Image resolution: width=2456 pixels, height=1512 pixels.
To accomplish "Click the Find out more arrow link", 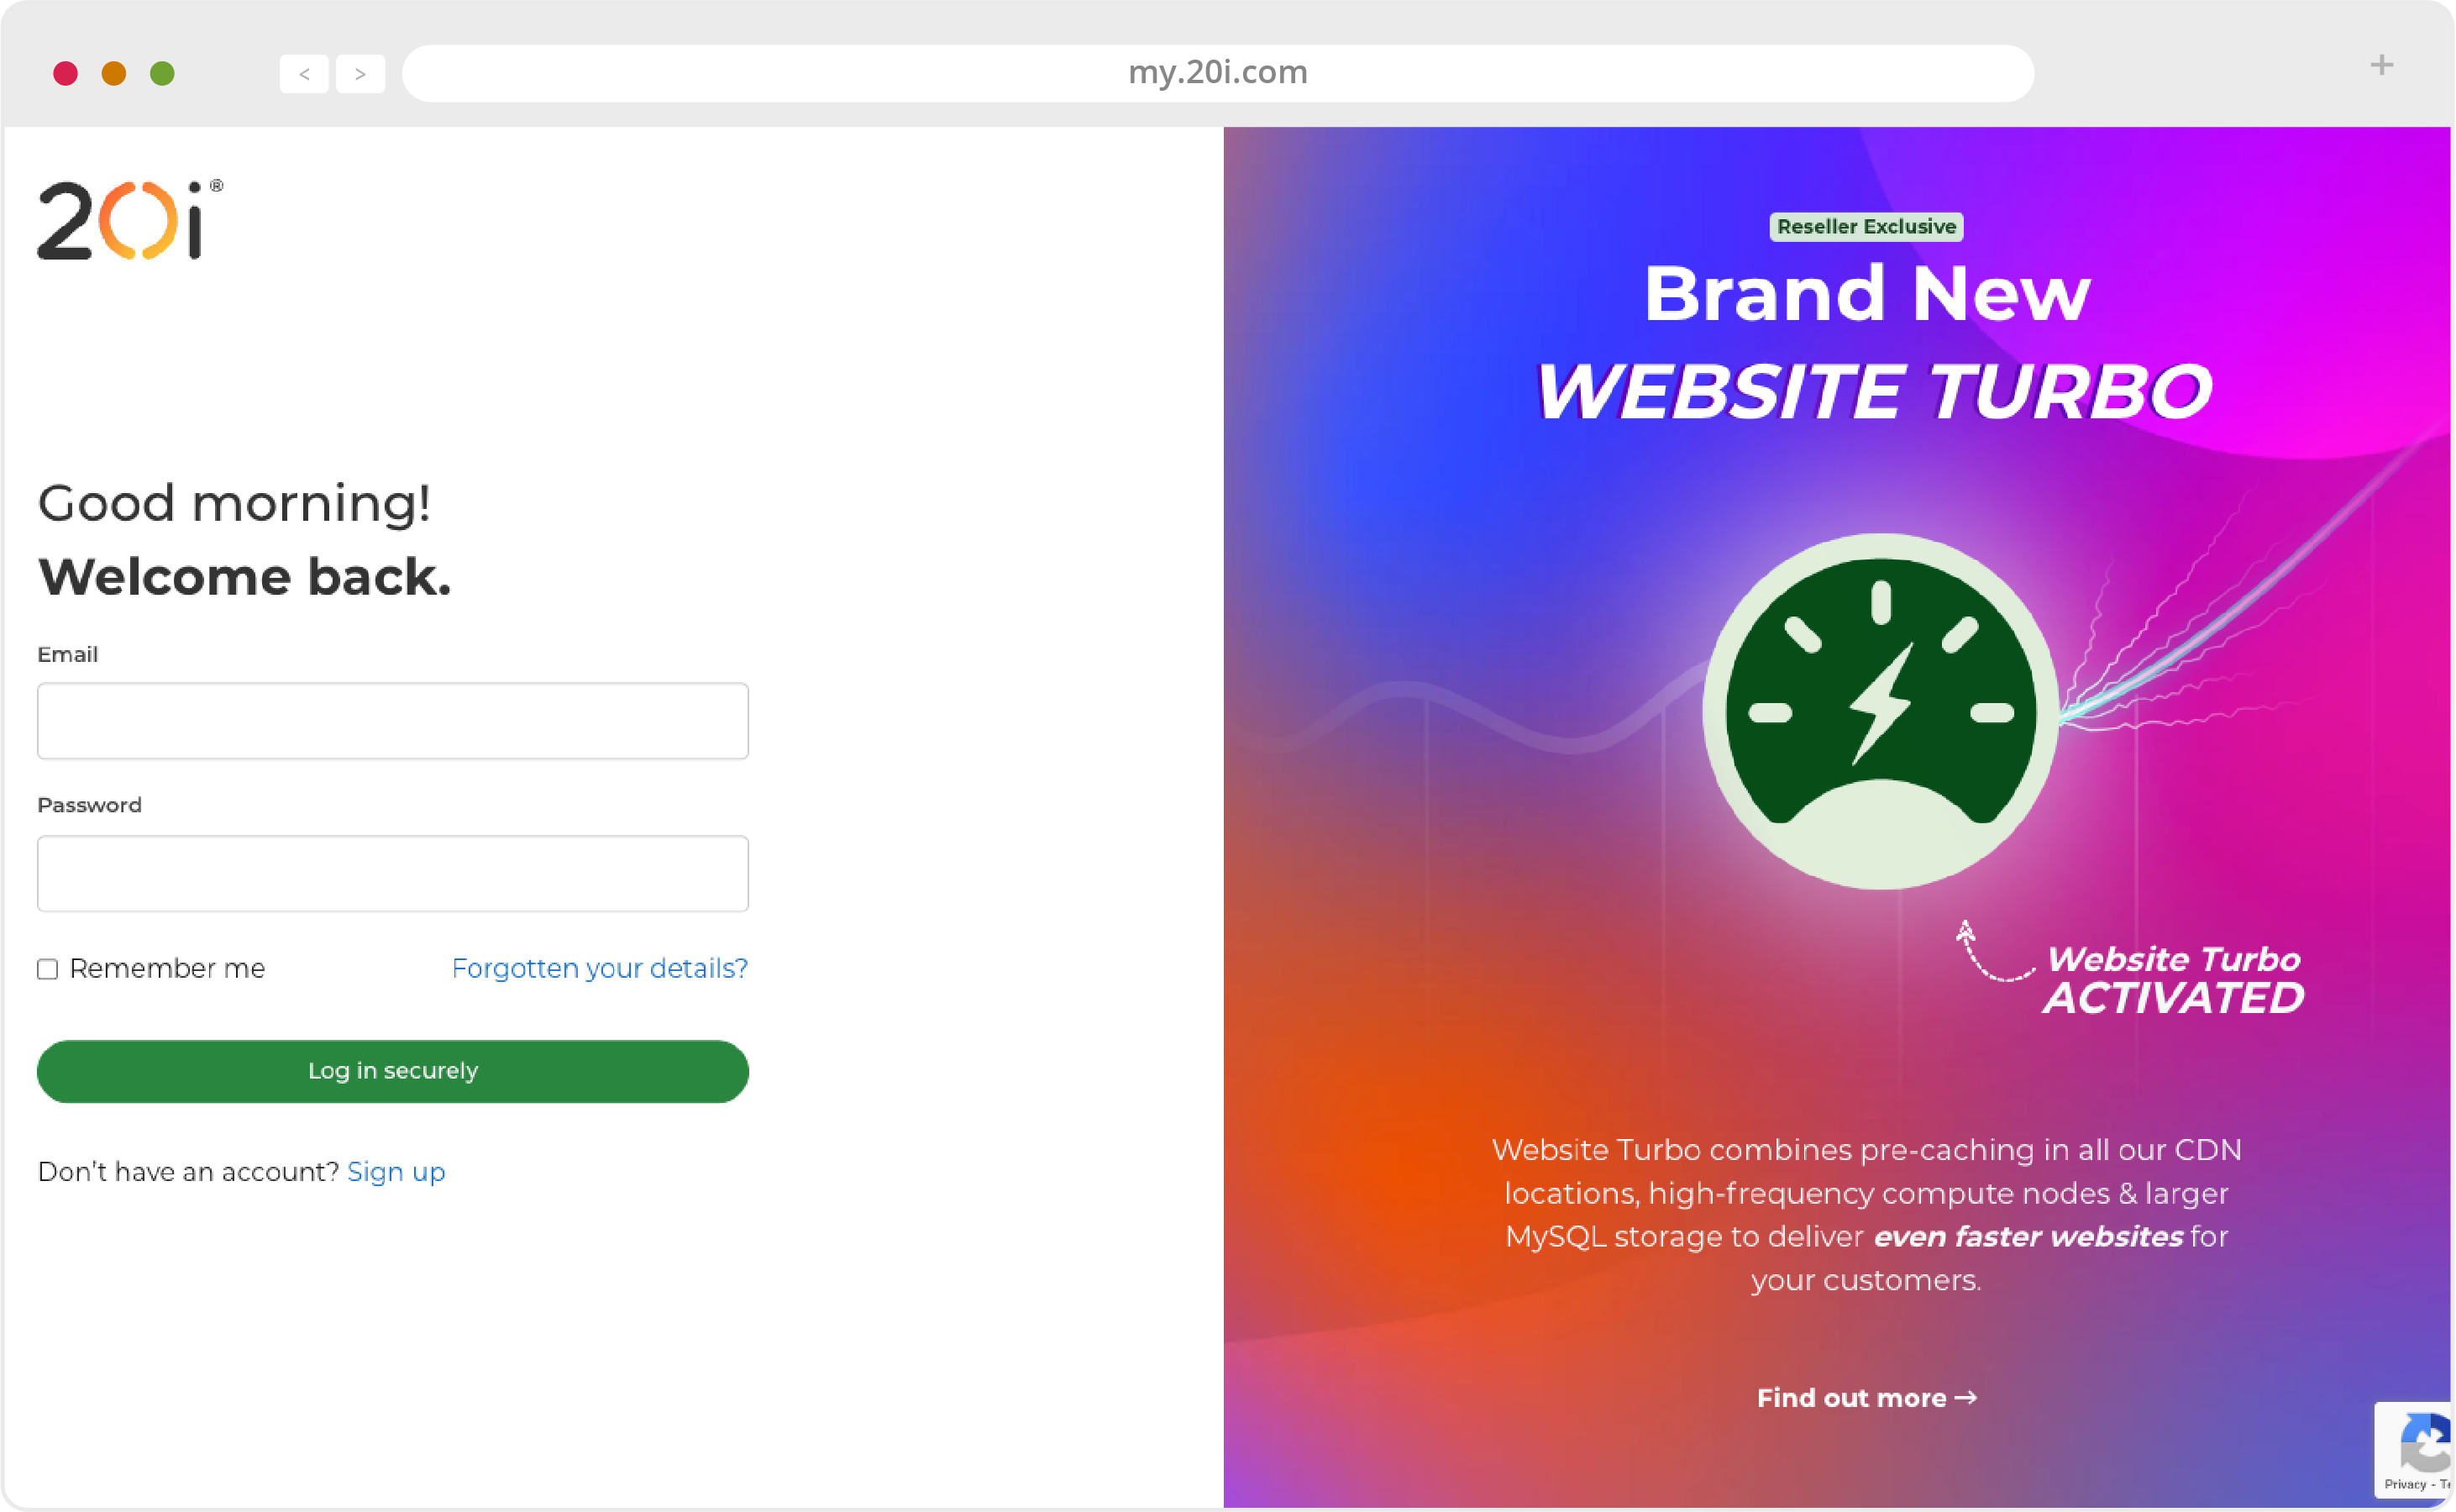I will 1866,1396.
